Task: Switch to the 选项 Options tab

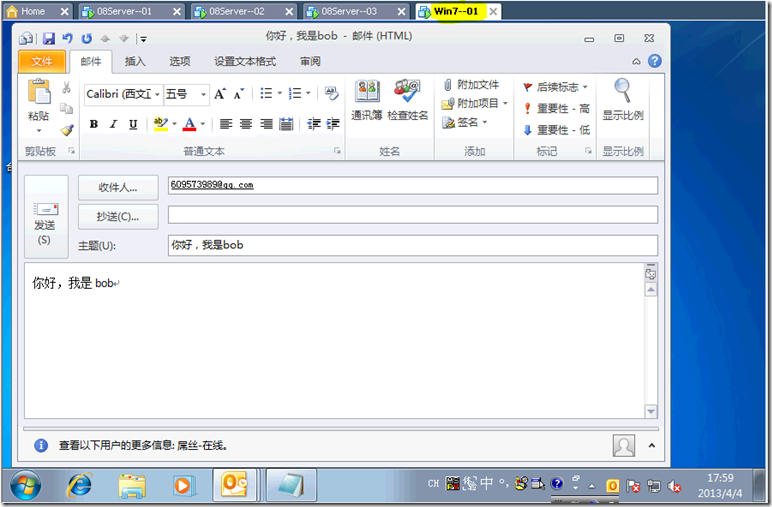Action: click(x=179, y=61)
